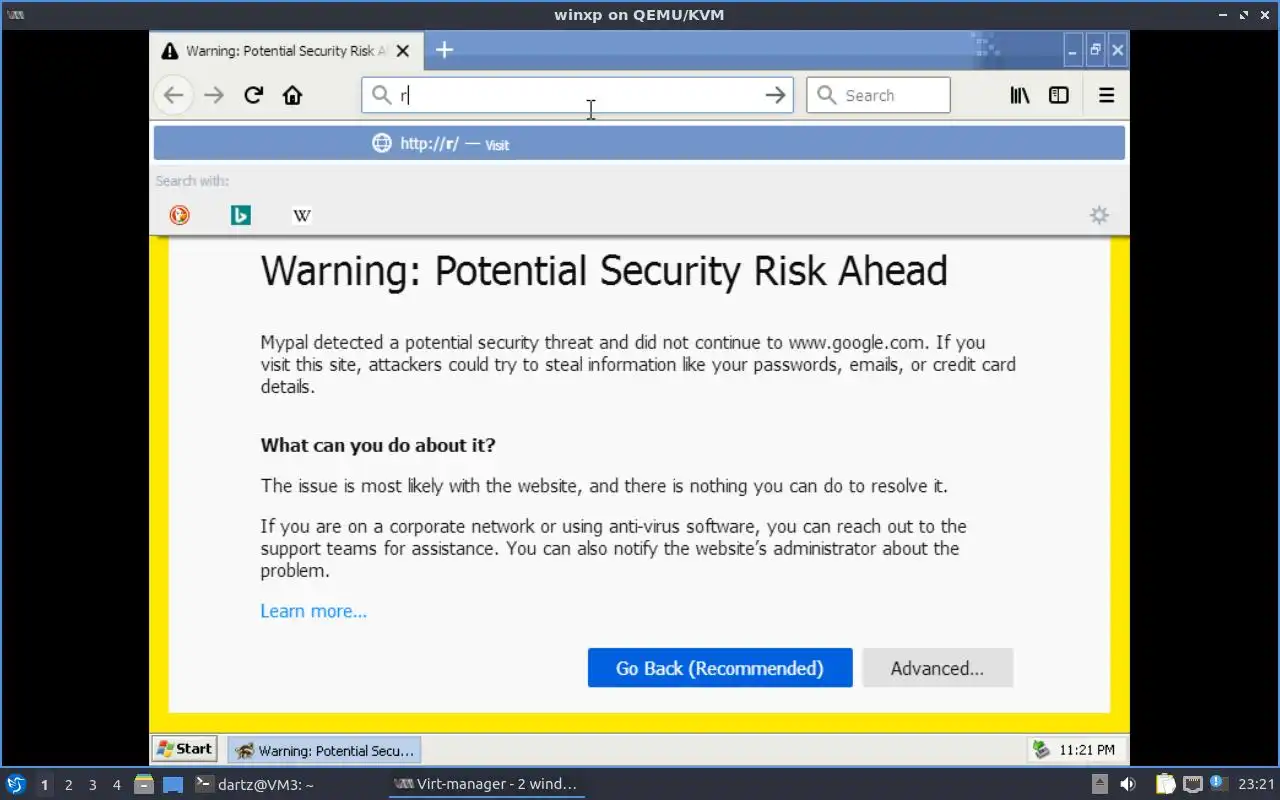Go back using the browser back arrow

tap(173, 95)
